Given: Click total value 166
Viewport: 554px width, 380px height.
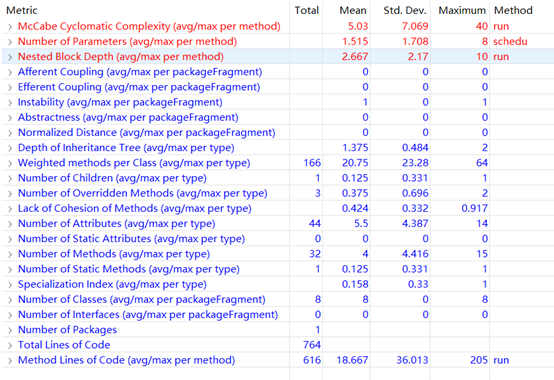Looking at the screenshot, I should (x=312, y=163).
